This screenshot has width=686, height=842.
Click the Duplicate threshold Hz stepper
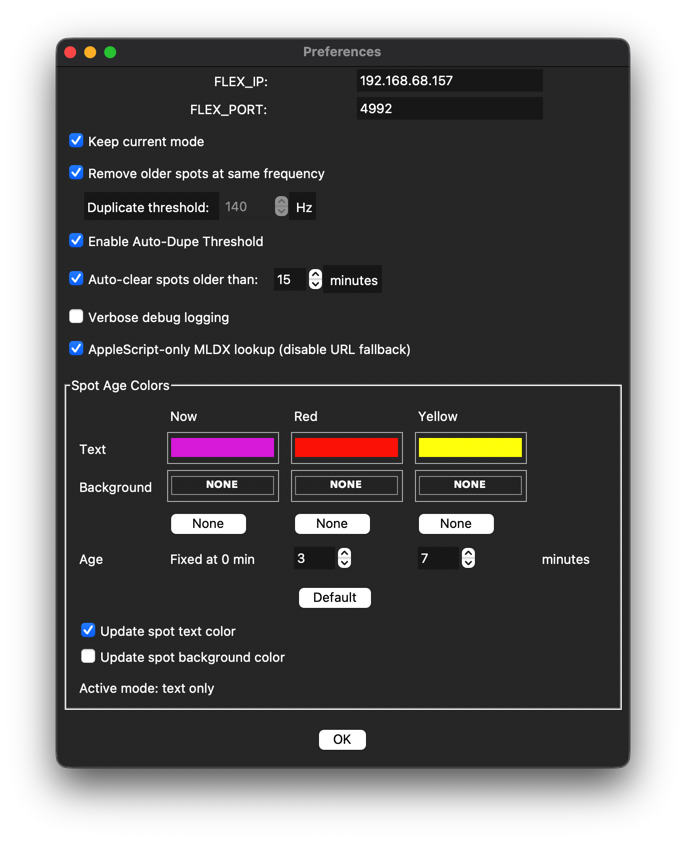[x=281, y=206]
